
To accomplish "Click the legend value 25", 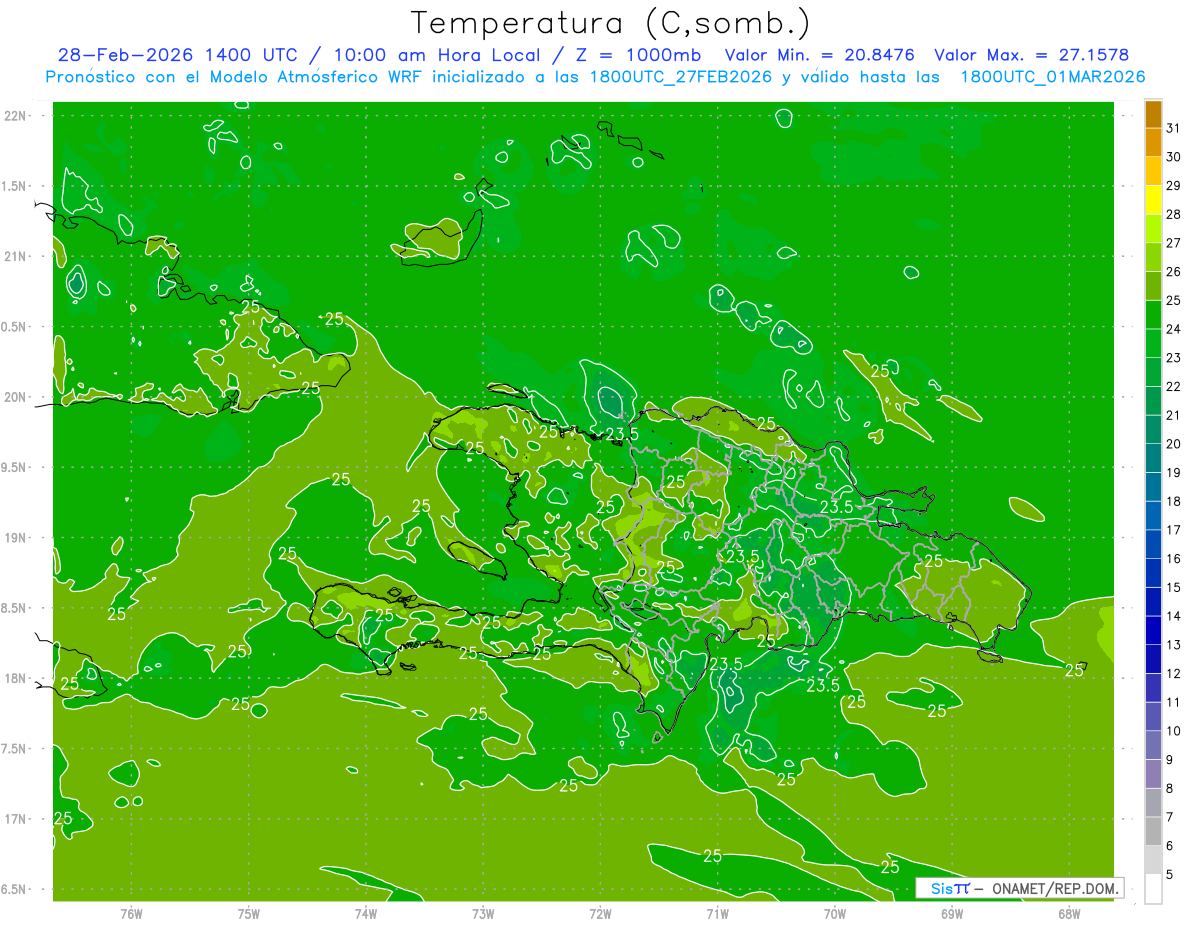I will pos(1174,300).
